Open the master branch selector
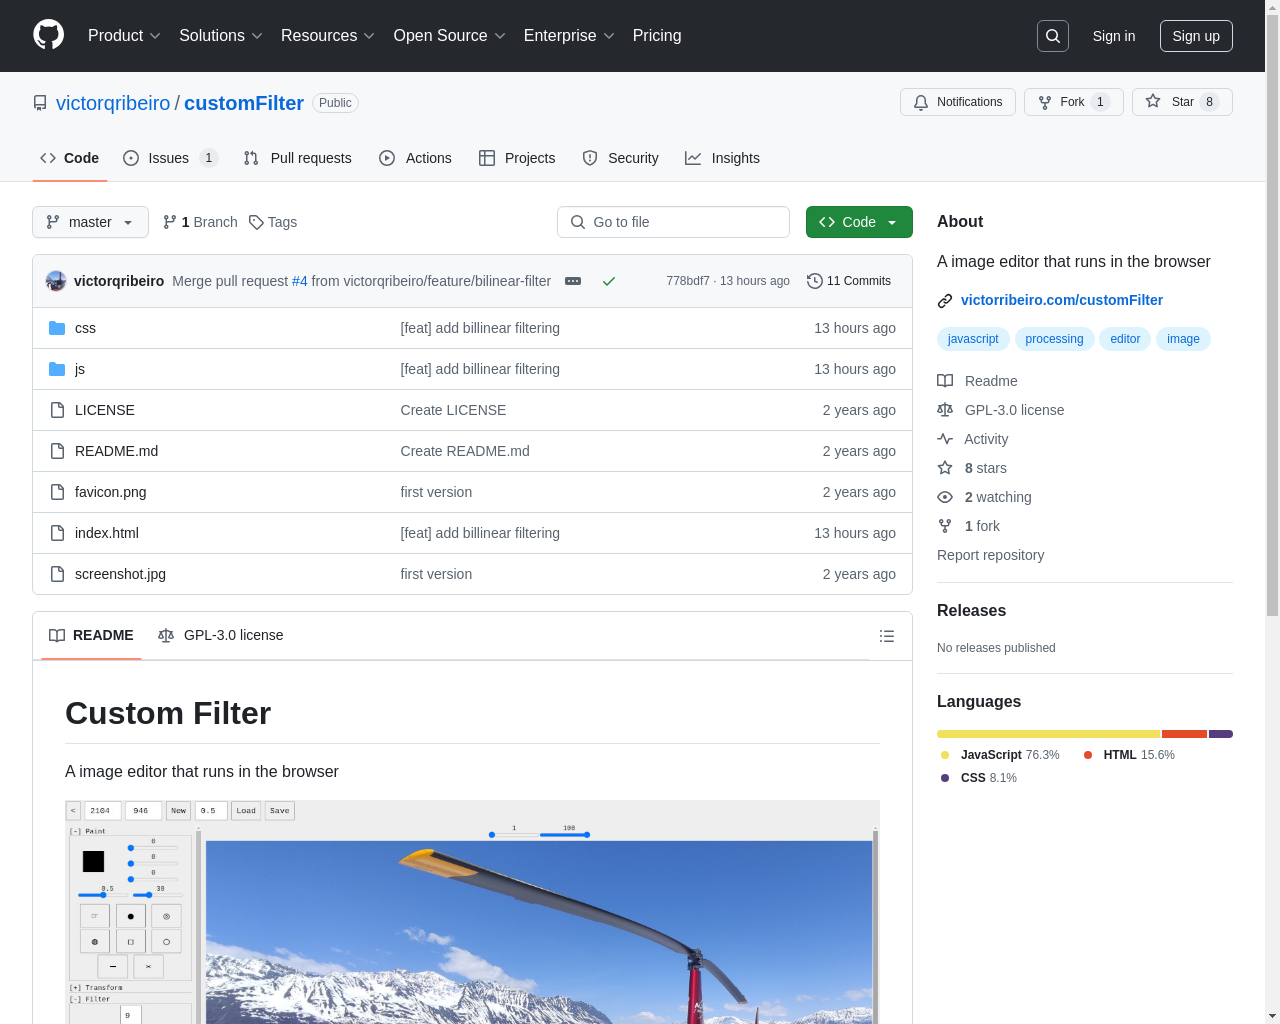Image resolution: width=1280 pixels, height=1024 pixels. (x=90, y=222)
